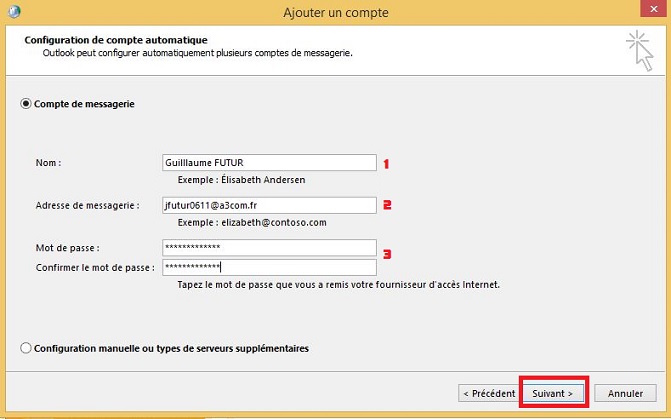
Task: Click the Nom input field
Action: click(269, 163)
